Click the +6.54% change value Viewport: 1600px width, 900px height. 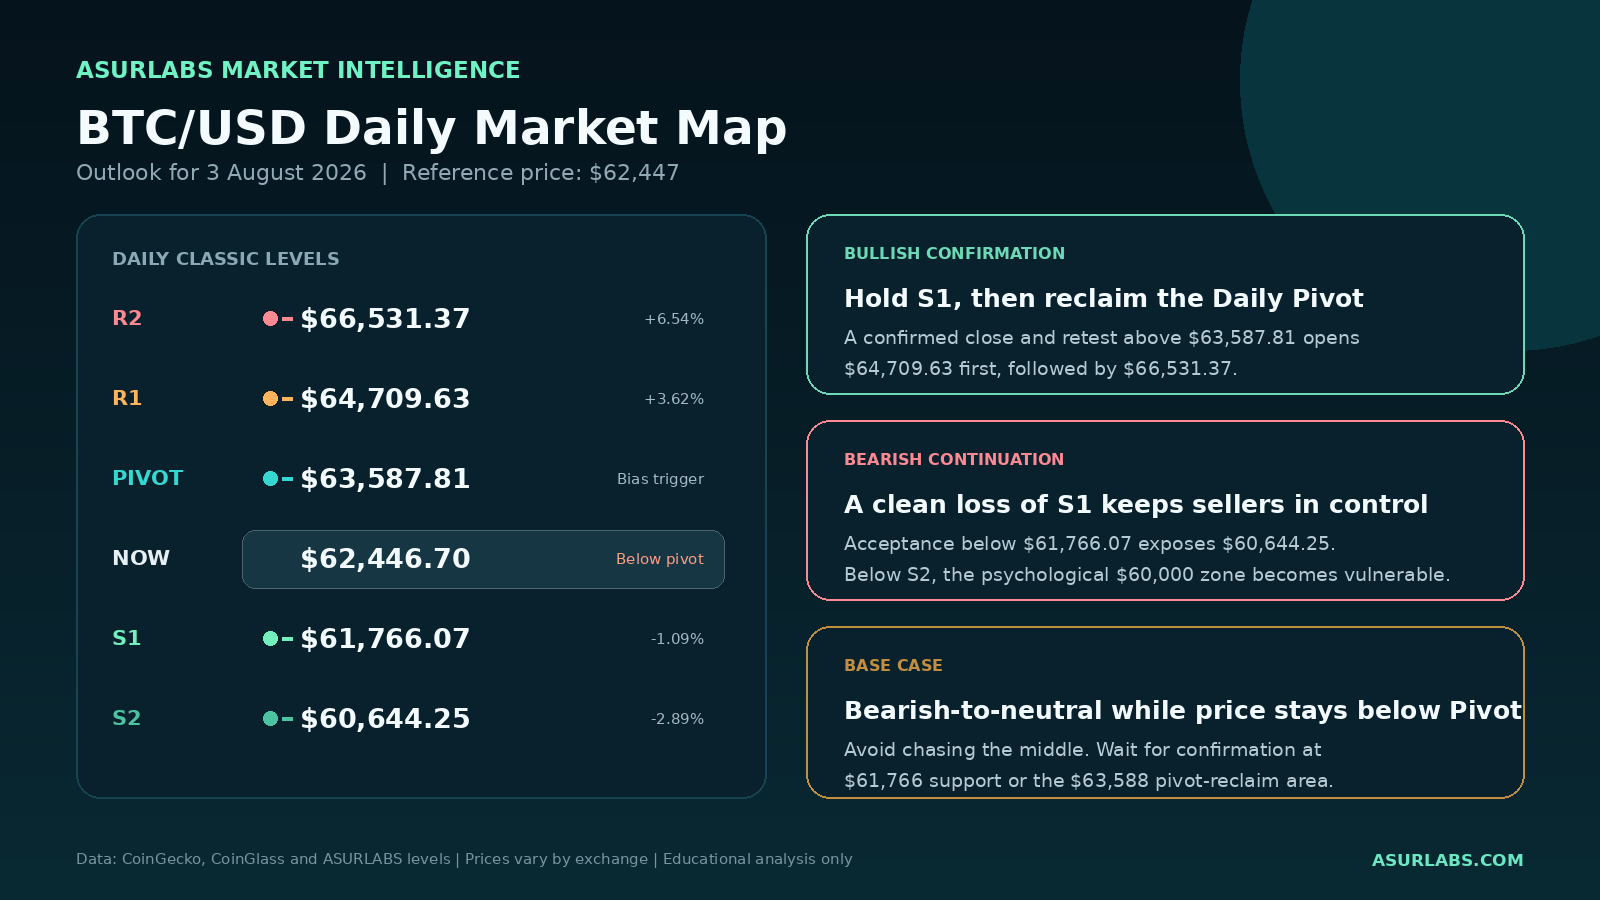click(674, 319)
